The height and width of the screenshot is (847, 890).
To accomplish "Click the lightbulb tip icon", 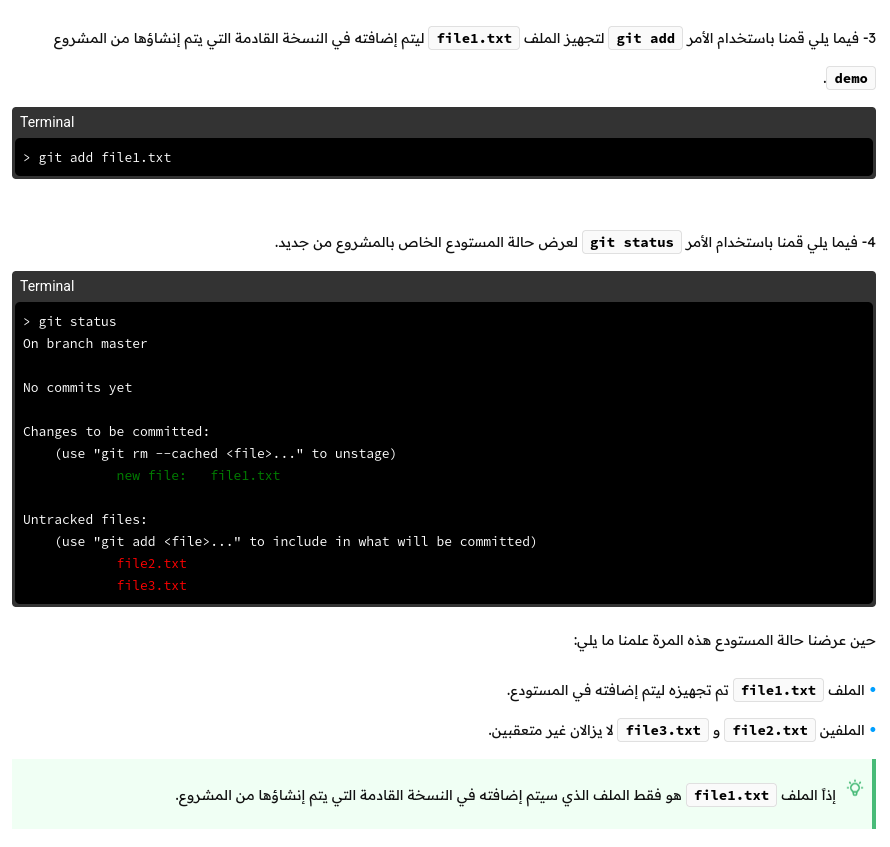I will click(855, 788).
